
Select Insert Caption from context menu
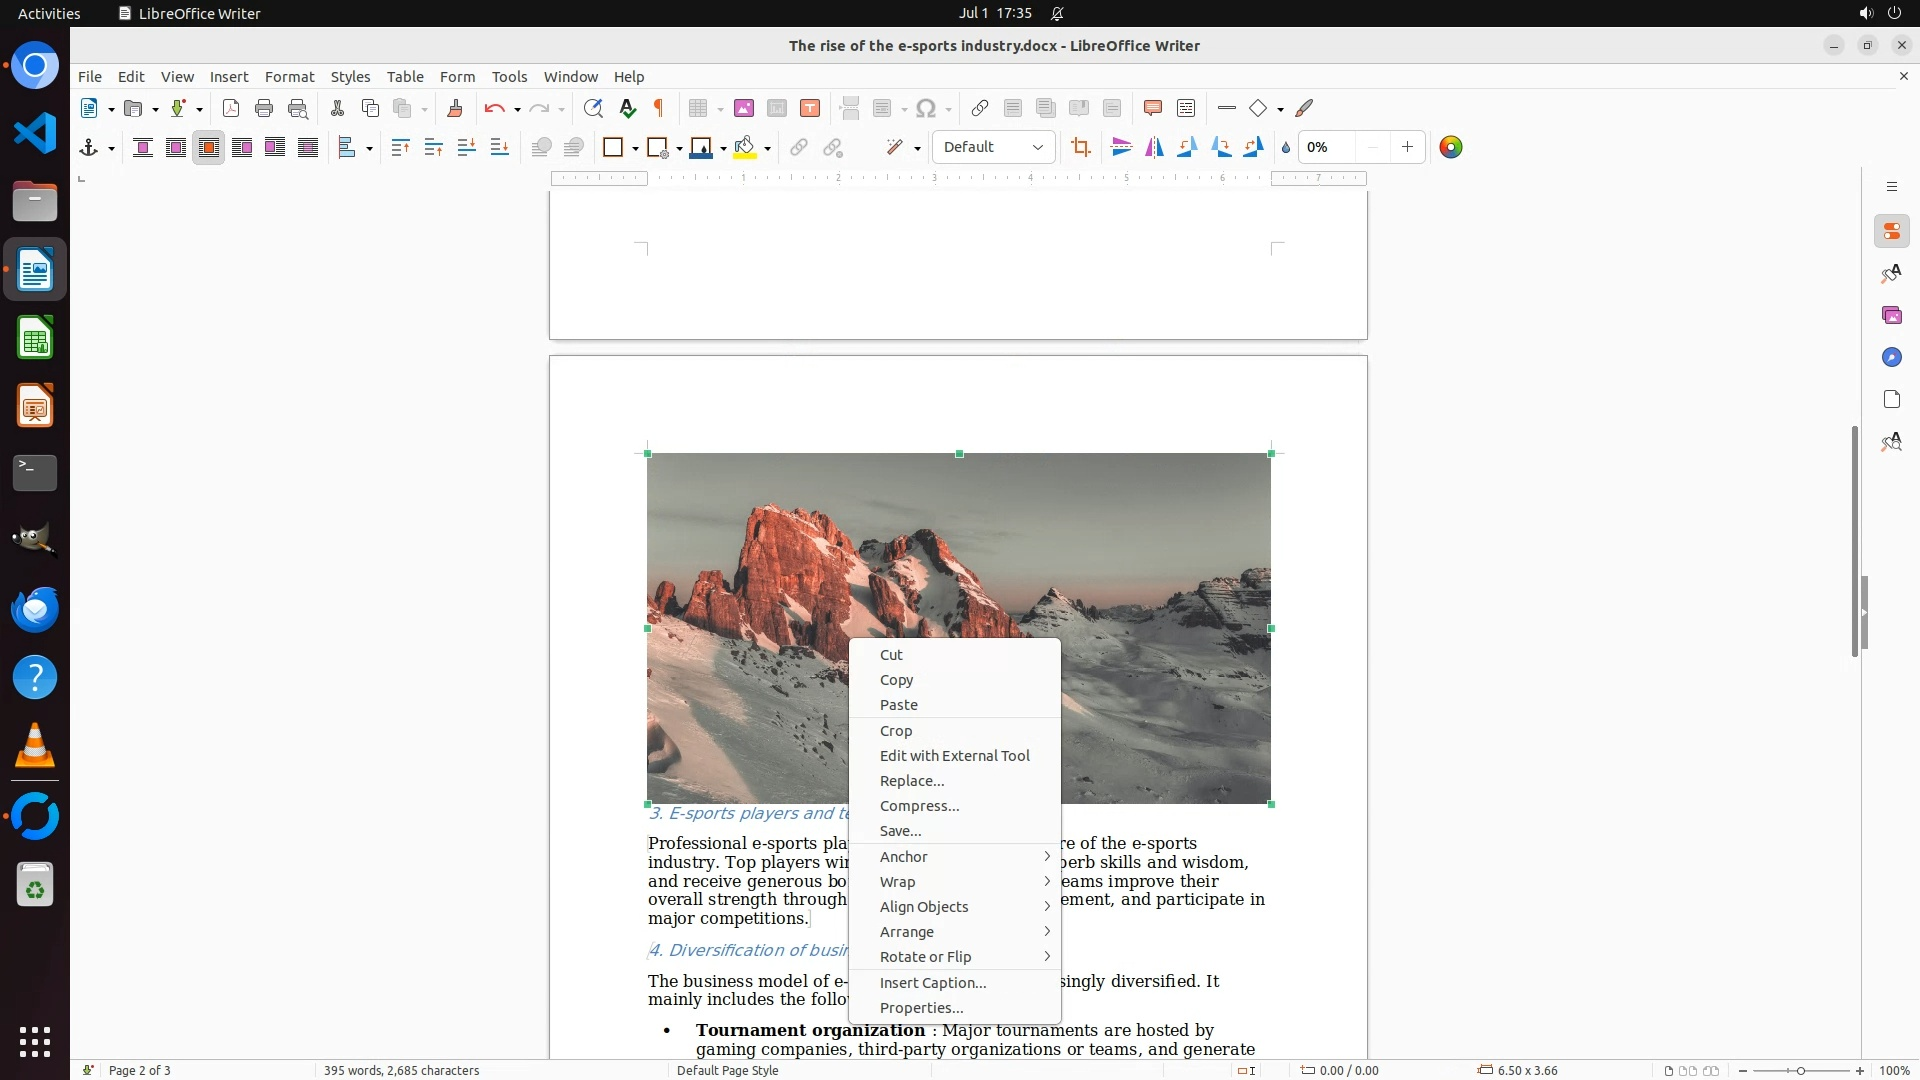pos(932,982)
